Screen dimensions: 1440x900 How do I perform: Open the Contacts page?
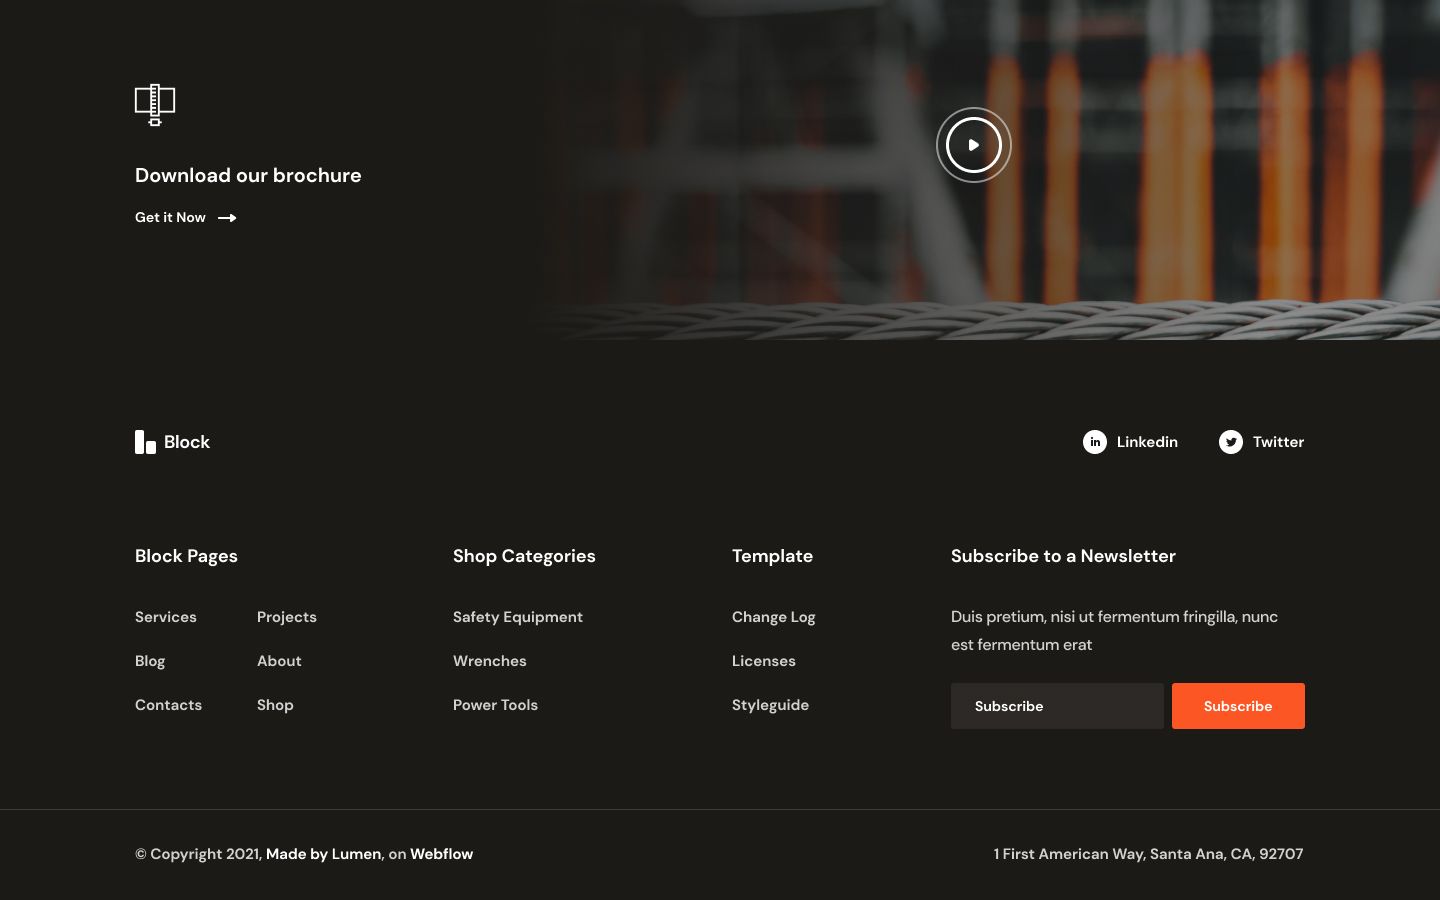[x=168, y=705]
